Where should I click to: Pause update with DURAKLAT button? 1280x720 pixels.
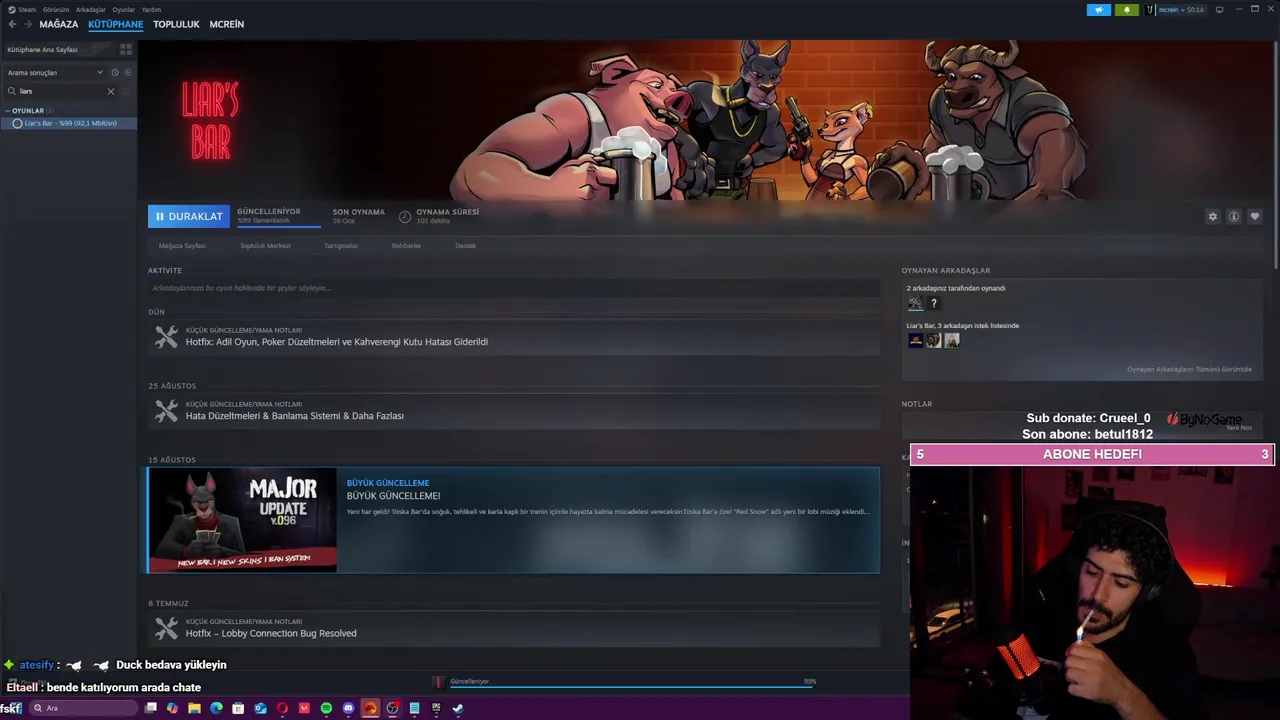pyautogui.click(x=189, y=216)
